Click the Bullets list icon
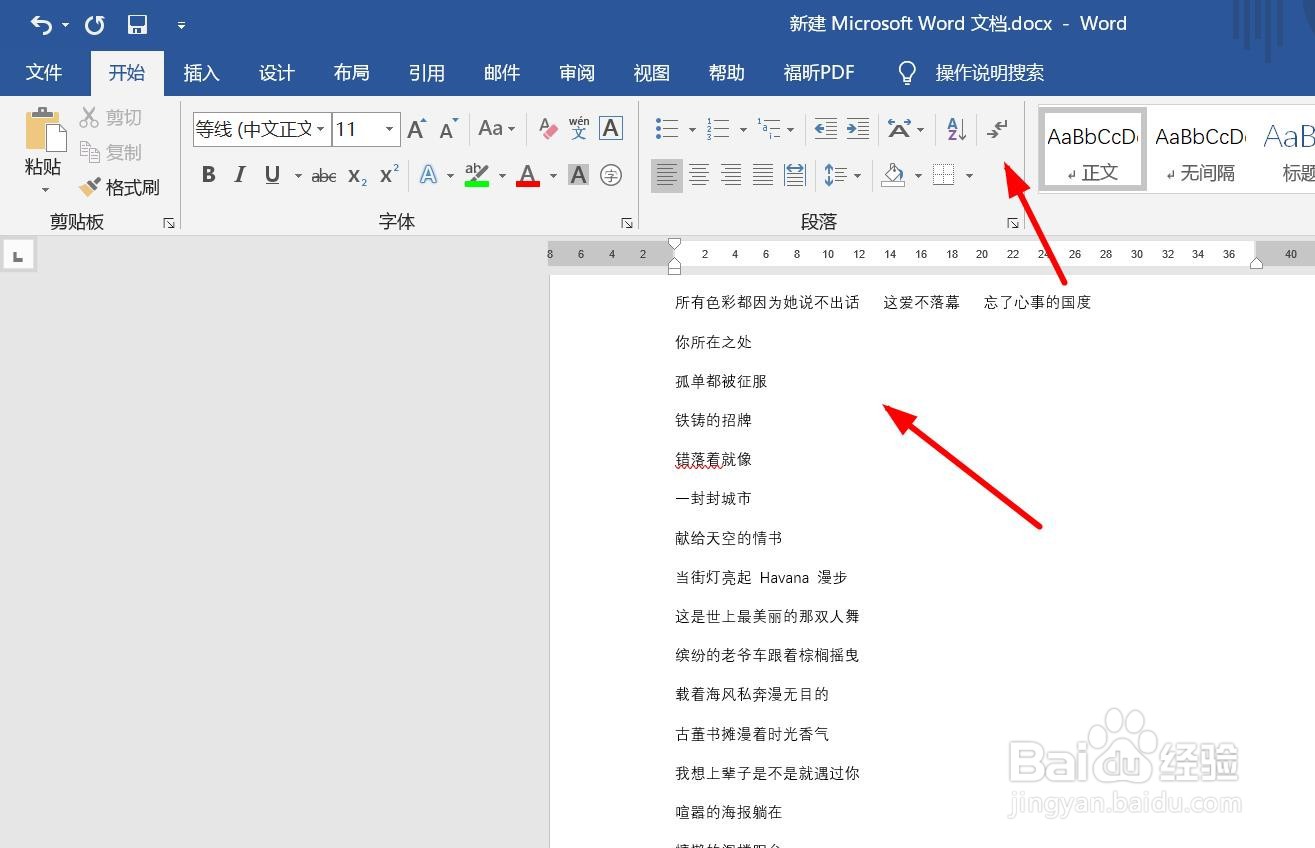The height and width of the screenshot is (848, 1315). (667, 128)
